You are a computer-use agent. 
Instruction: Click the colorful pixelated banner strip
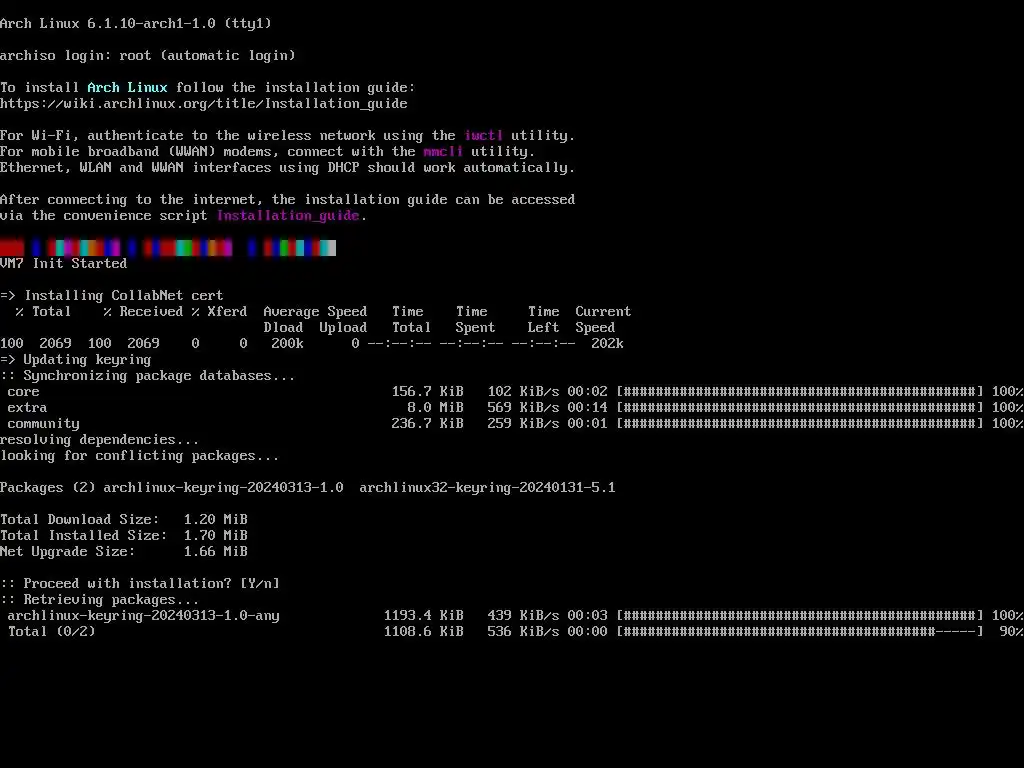168,248
